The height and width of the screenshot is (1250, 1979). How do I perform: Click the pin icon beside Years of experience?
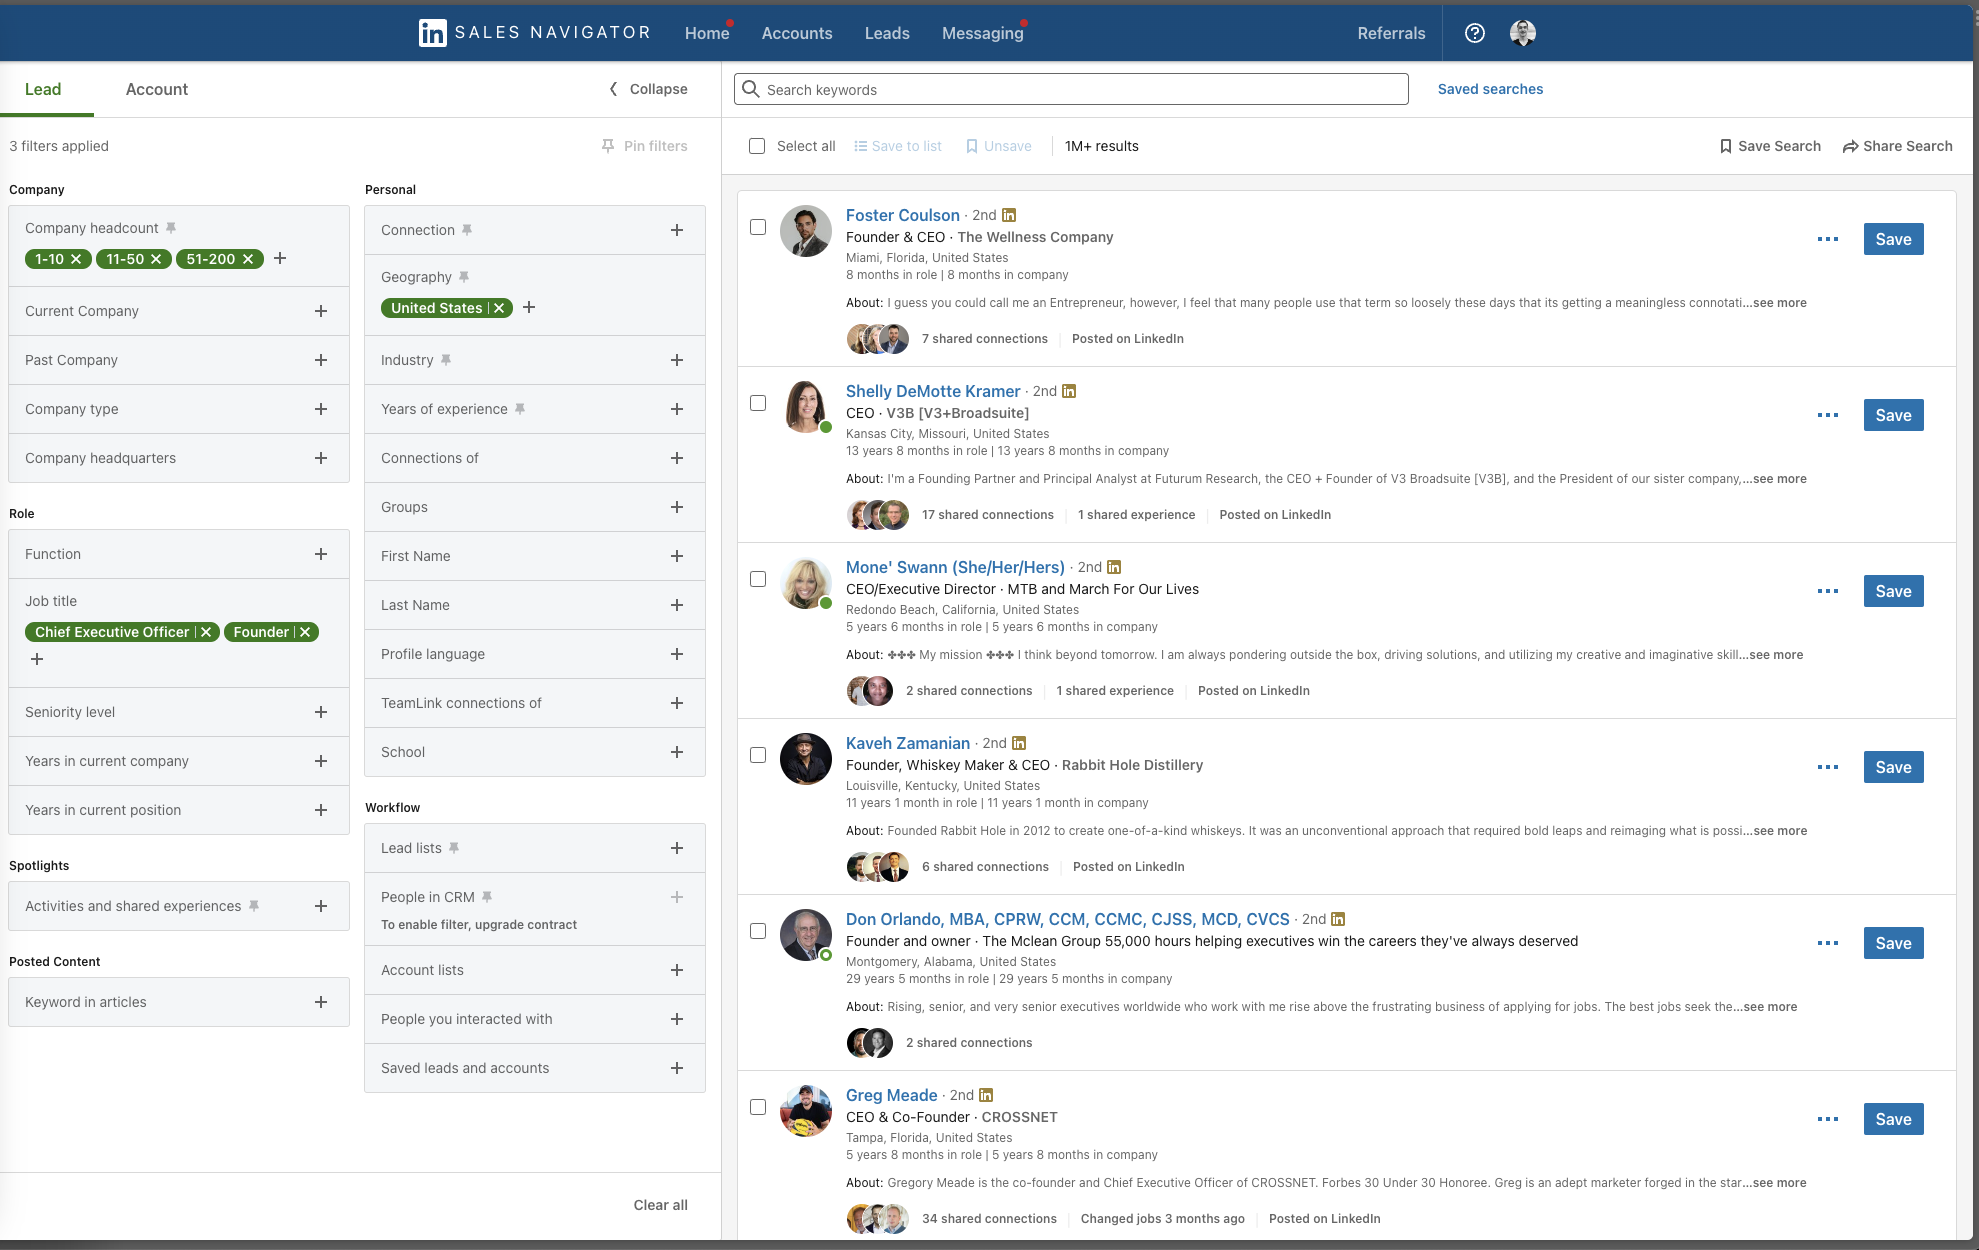(520, 409)
